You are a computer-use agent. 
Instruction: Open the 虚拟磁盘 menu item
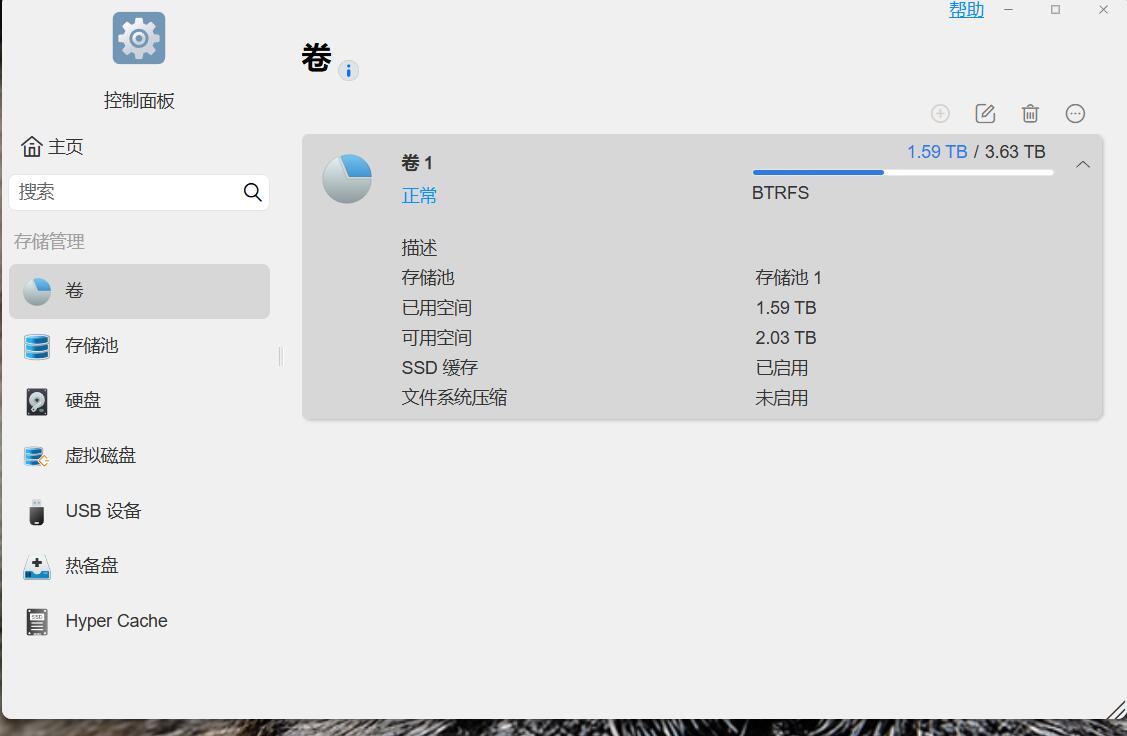(139, 456)
